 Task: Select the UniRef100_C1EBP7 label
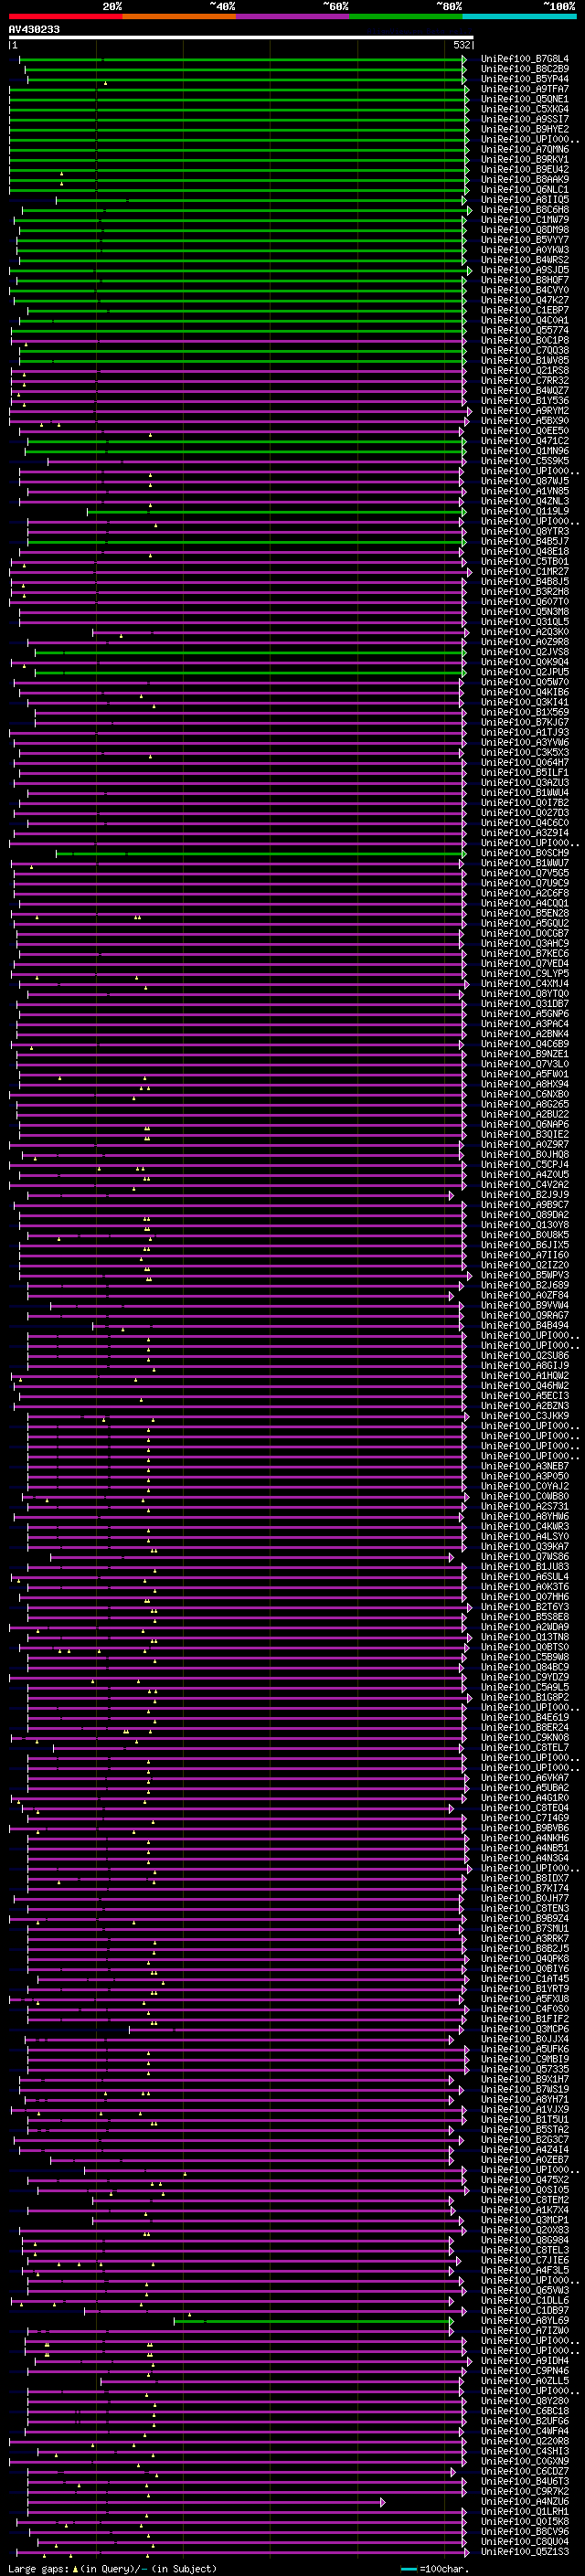525,310
